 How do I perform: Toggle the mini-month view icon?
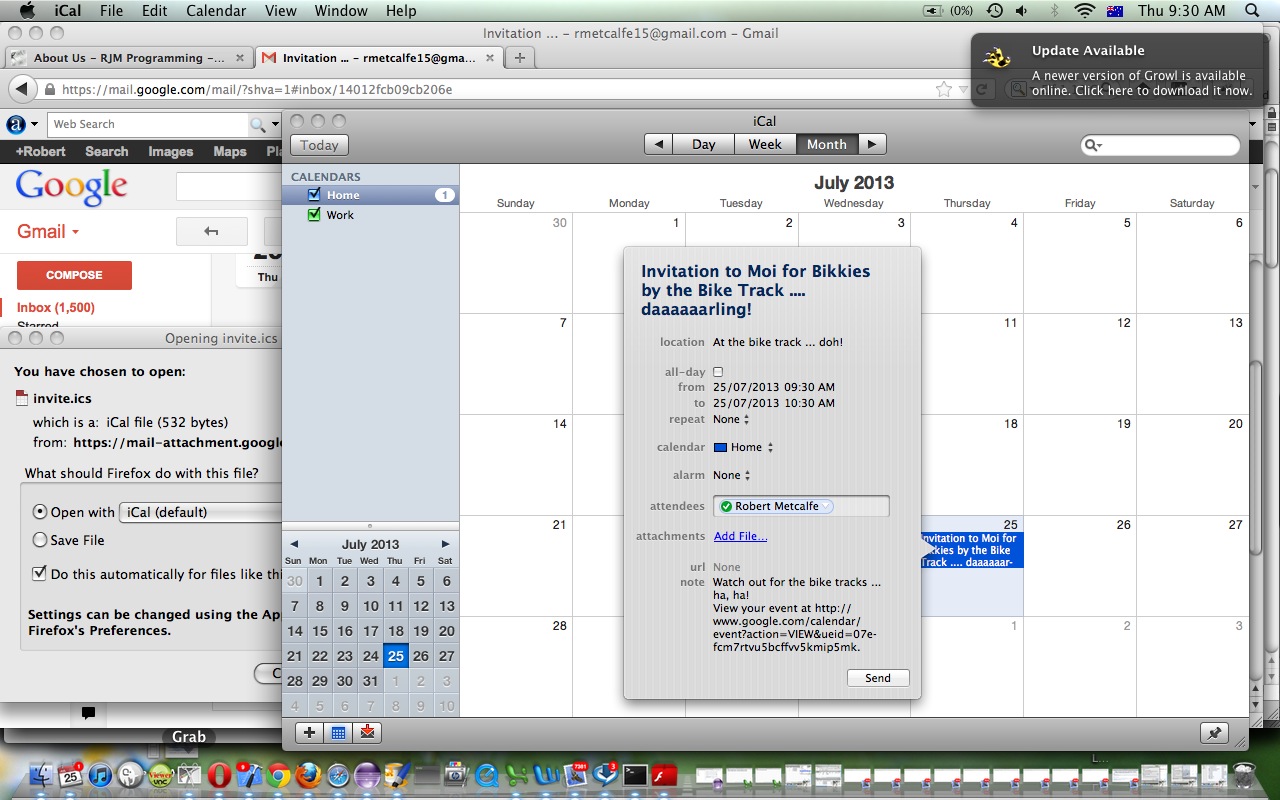pyautogui.click(x=338, y=733)
